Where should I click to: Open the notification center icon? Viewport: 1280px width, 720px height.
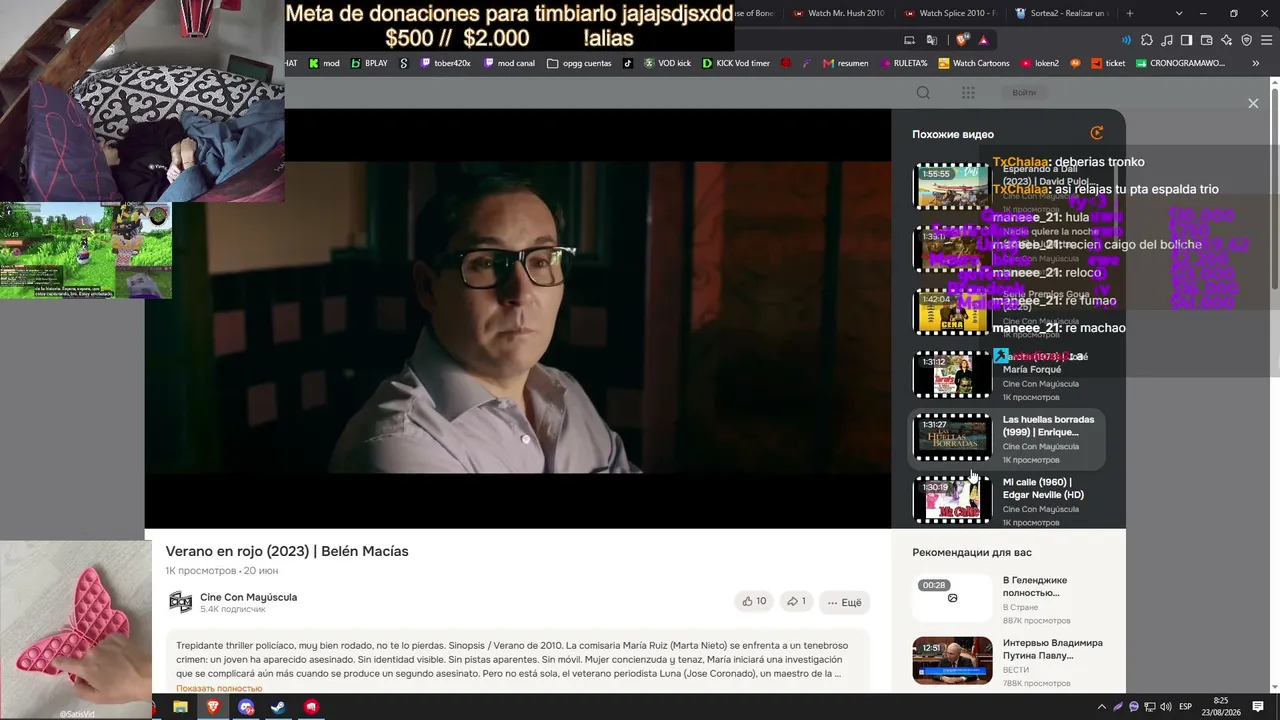(1259, 707)
